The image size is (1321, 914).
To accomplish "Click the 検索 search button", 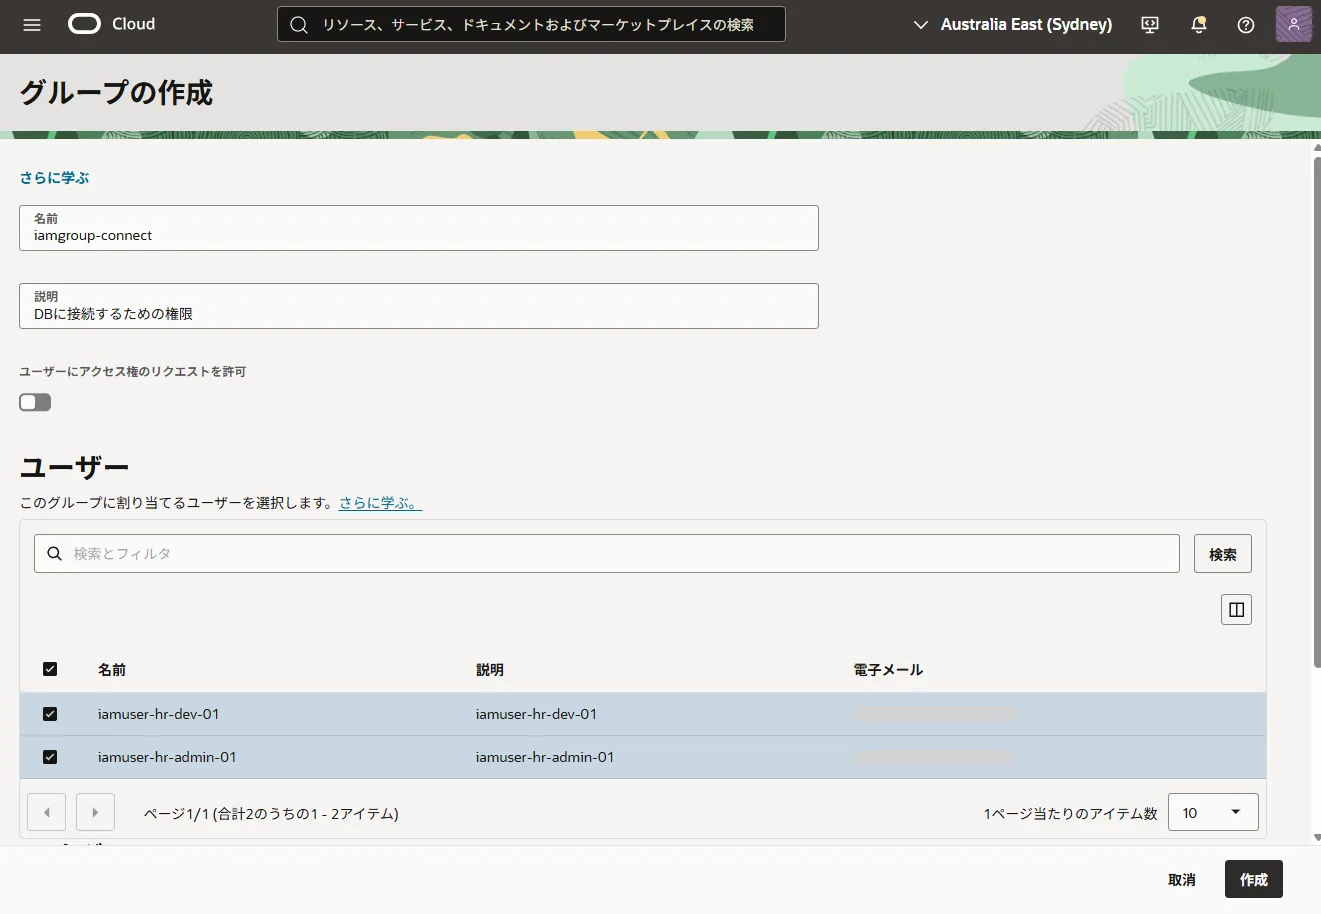I will [x=1222, y=554].
